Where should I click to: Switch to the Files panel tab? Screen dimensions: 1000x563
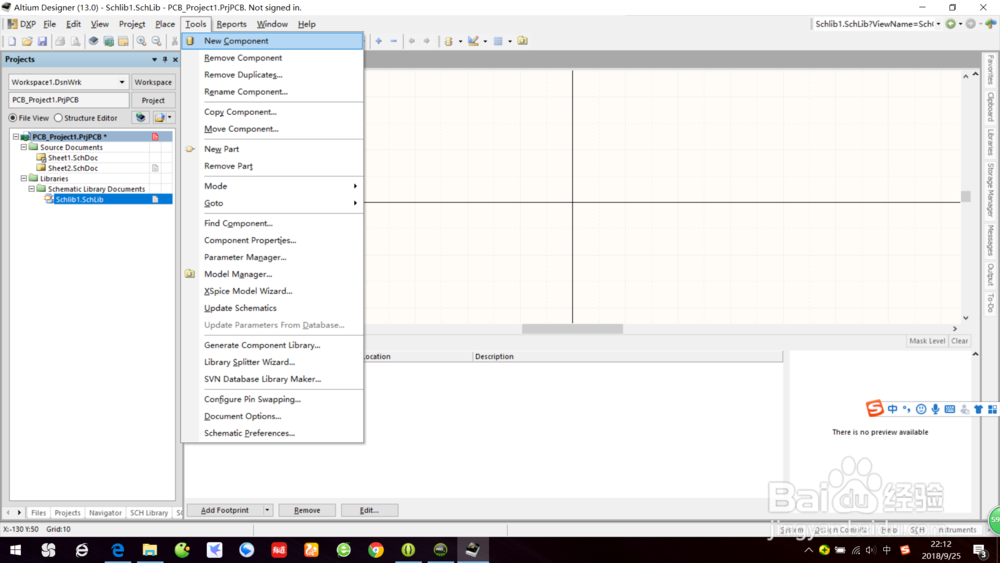click(x=38, y=513)
